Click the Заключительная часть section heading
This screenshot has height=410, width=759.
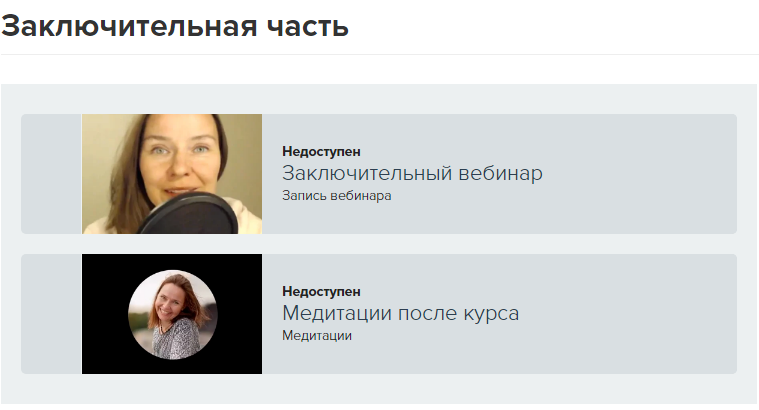point(175,26)
